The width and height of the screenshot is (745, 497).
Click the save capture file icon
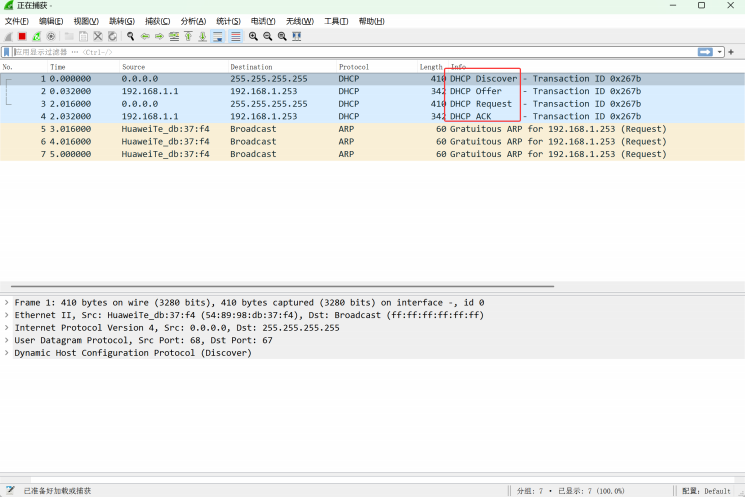tap(83, 37)
